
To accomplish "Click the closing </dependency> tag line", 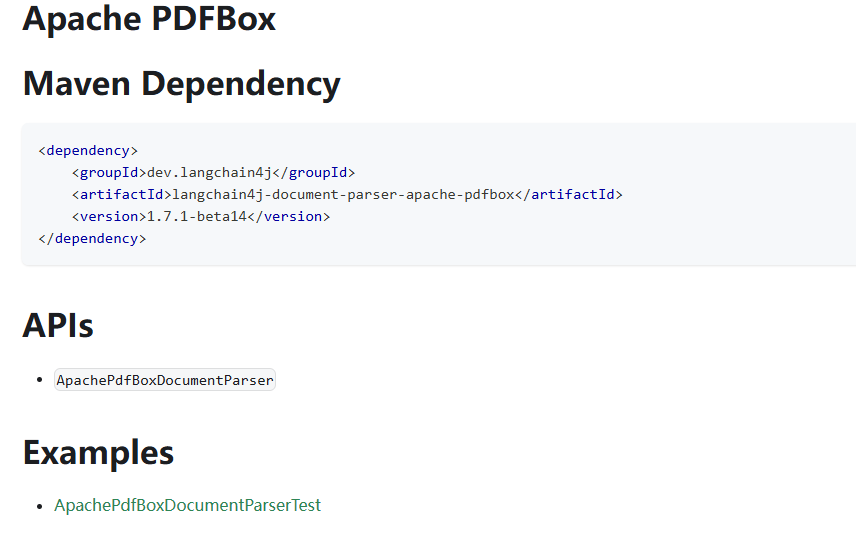I will pyautogui.click(x=92, y=239).
